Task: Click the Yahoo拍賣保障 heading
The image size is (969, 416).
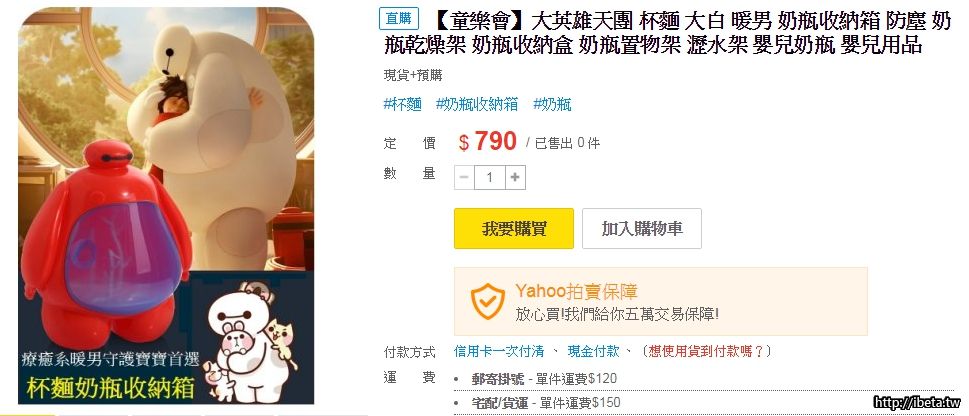Action: [577, 292]
